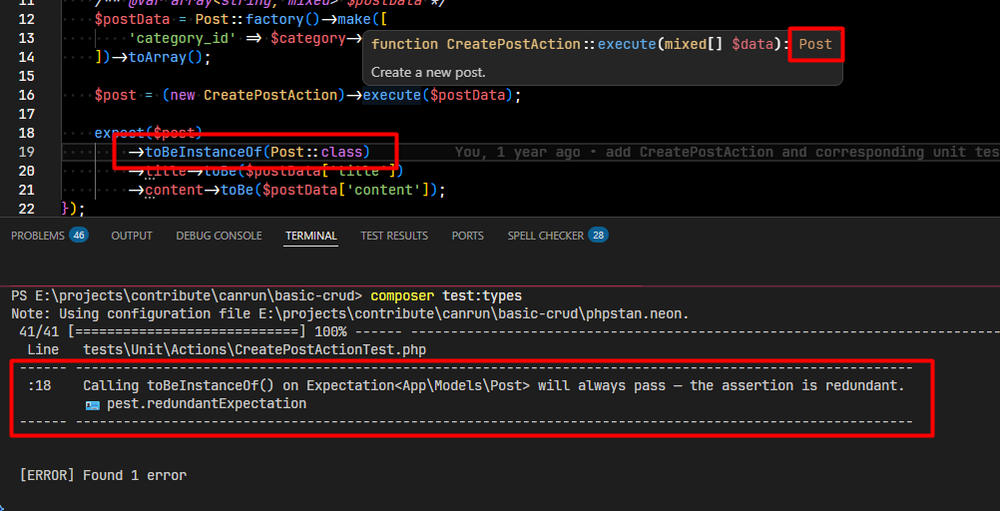Click the toBeInstanceOf method call
This screenshot has height=511, width=1000.
(x=203, y=152)
